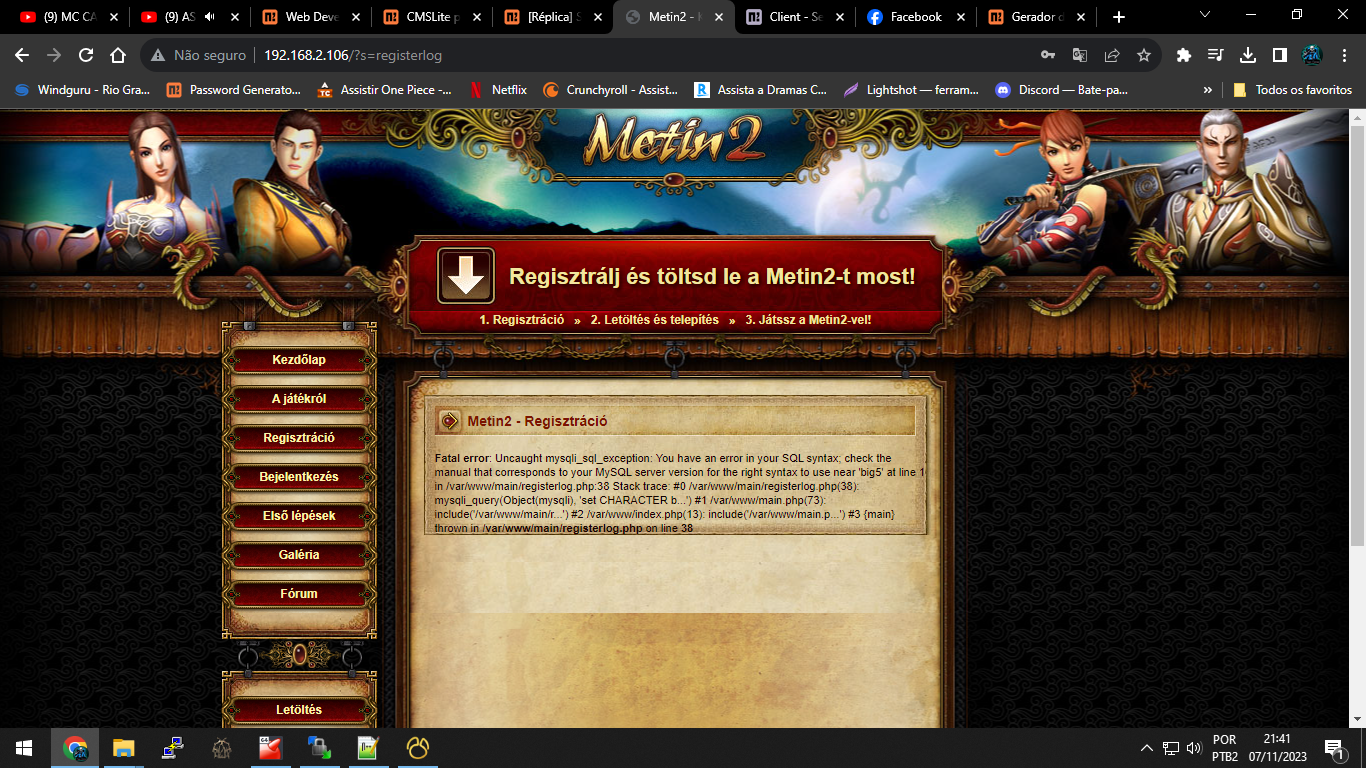This screenshot has width=1366, height=768.
Task: Open the Galéria menu item
Action: (299, 555)
